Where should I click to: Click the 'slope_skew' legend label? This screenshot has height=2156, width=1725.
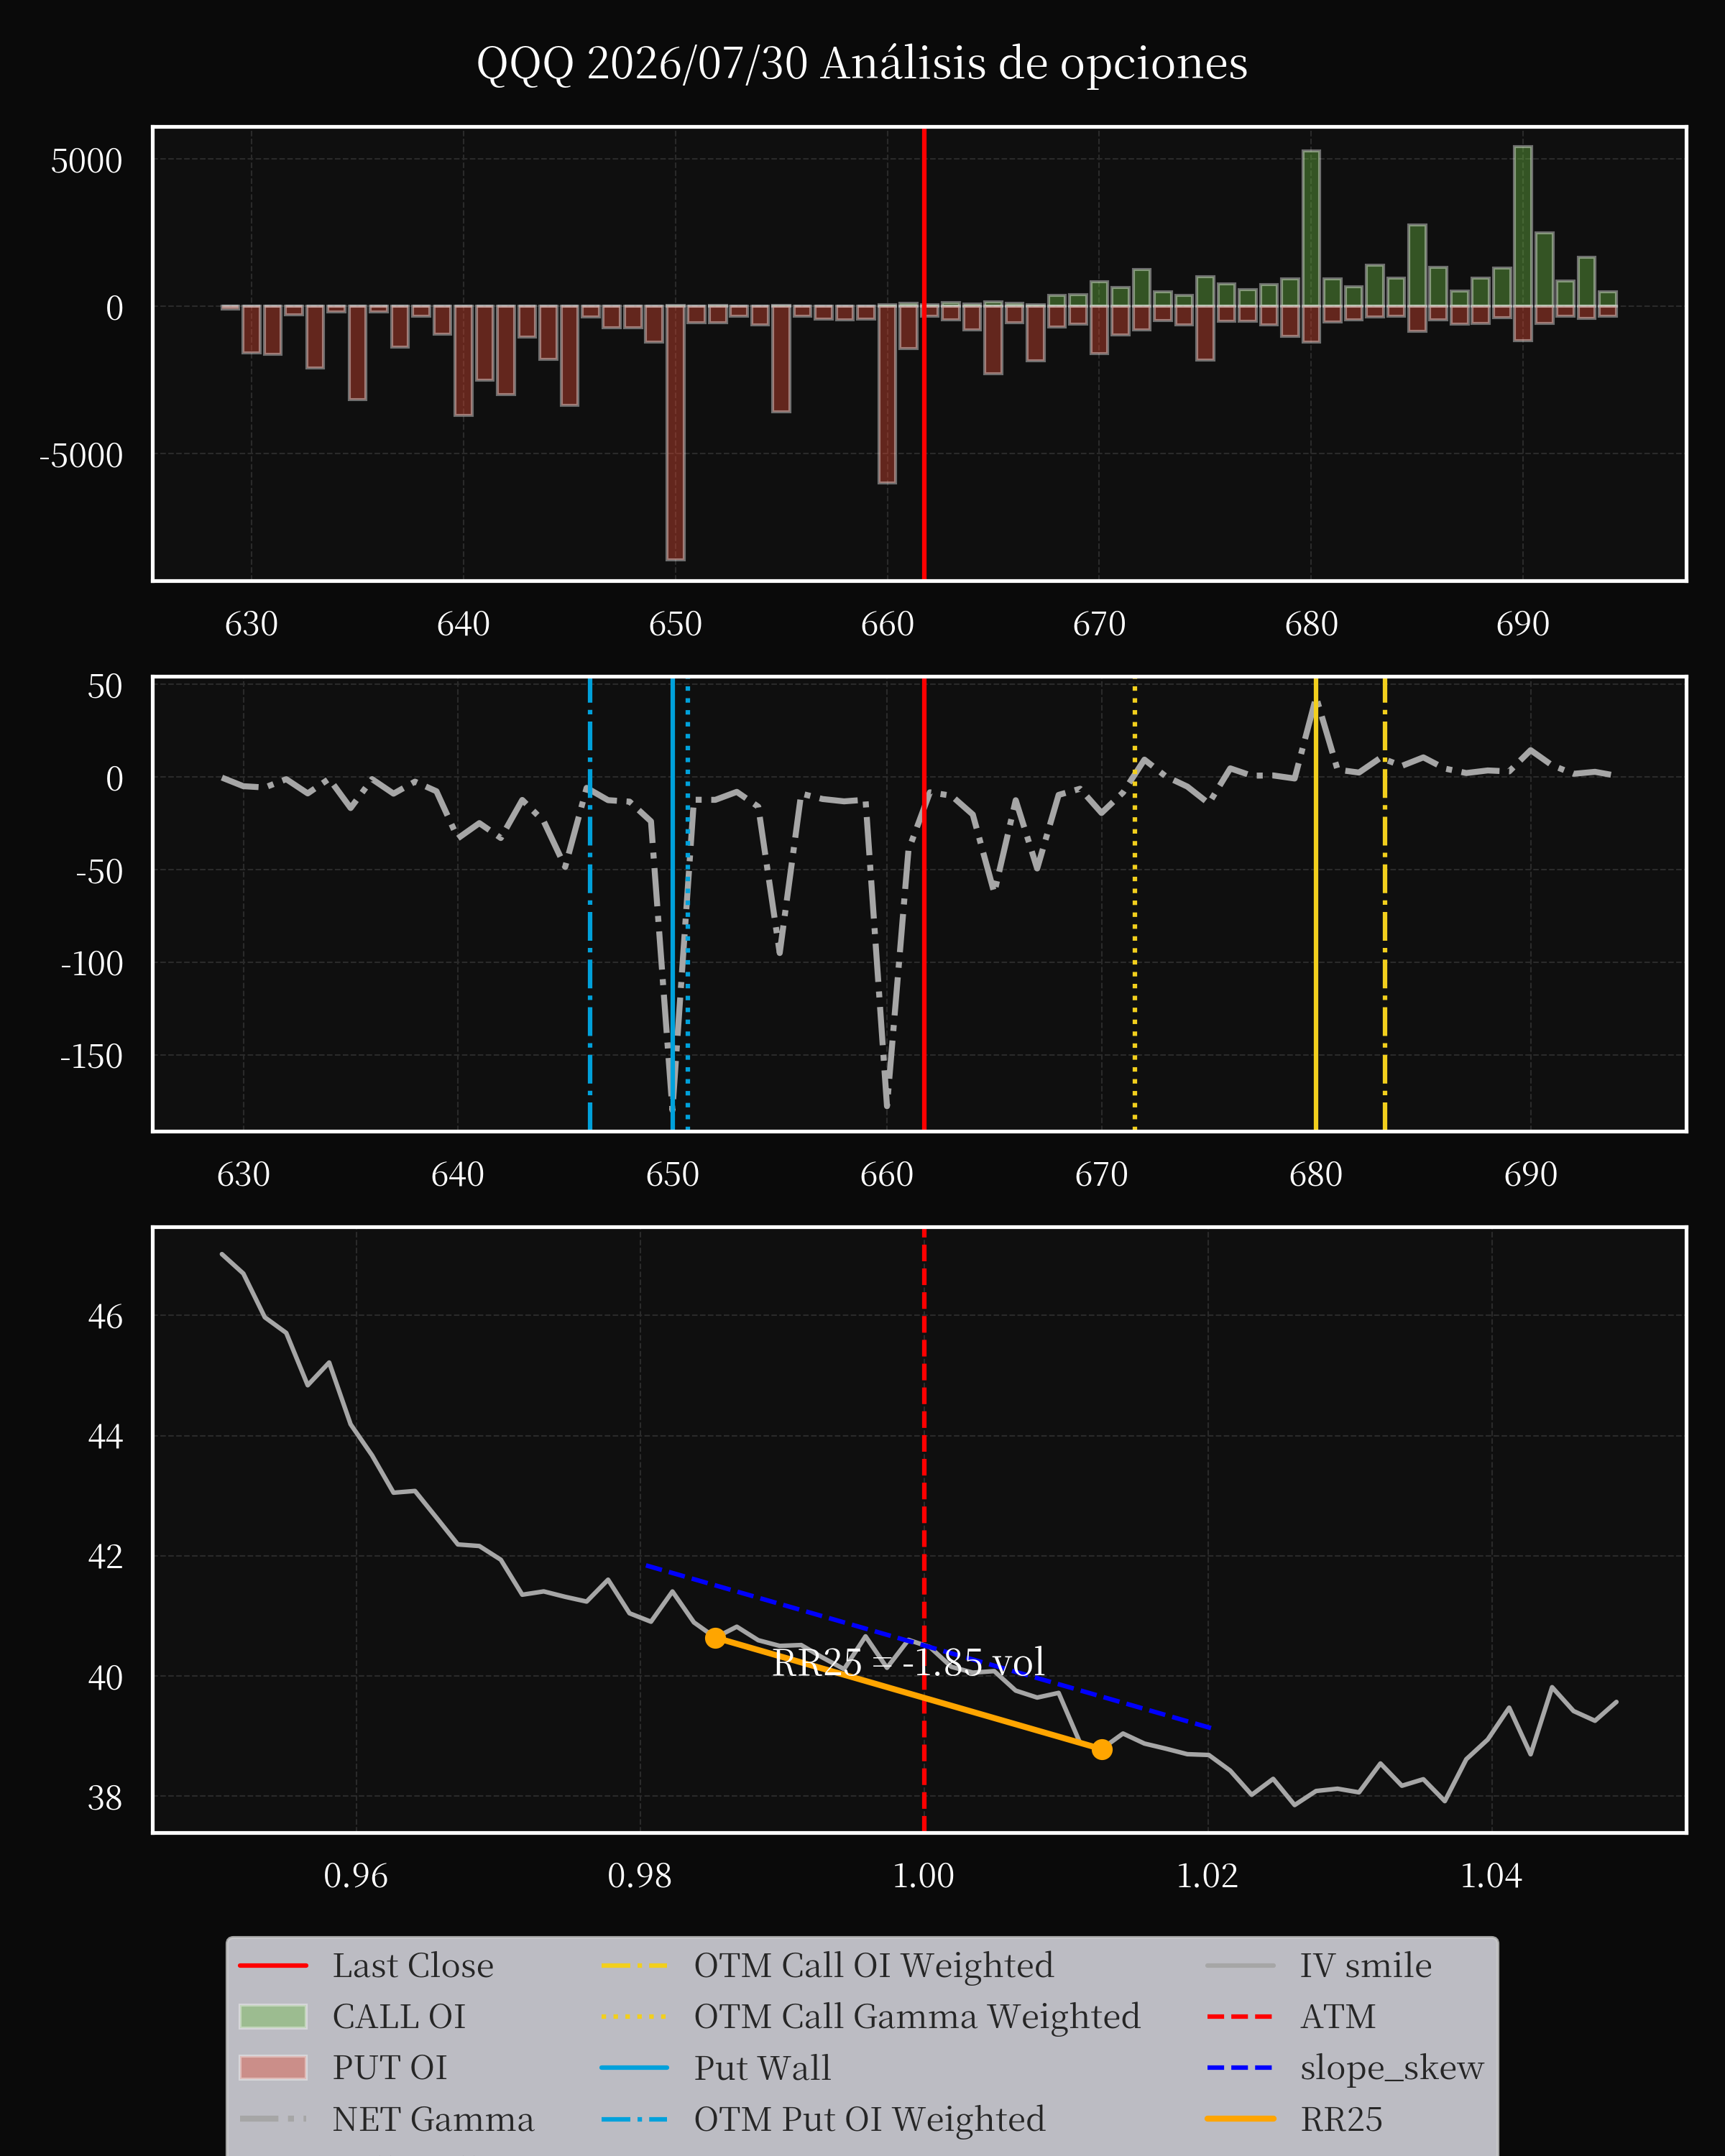tap(1392, 2067)
